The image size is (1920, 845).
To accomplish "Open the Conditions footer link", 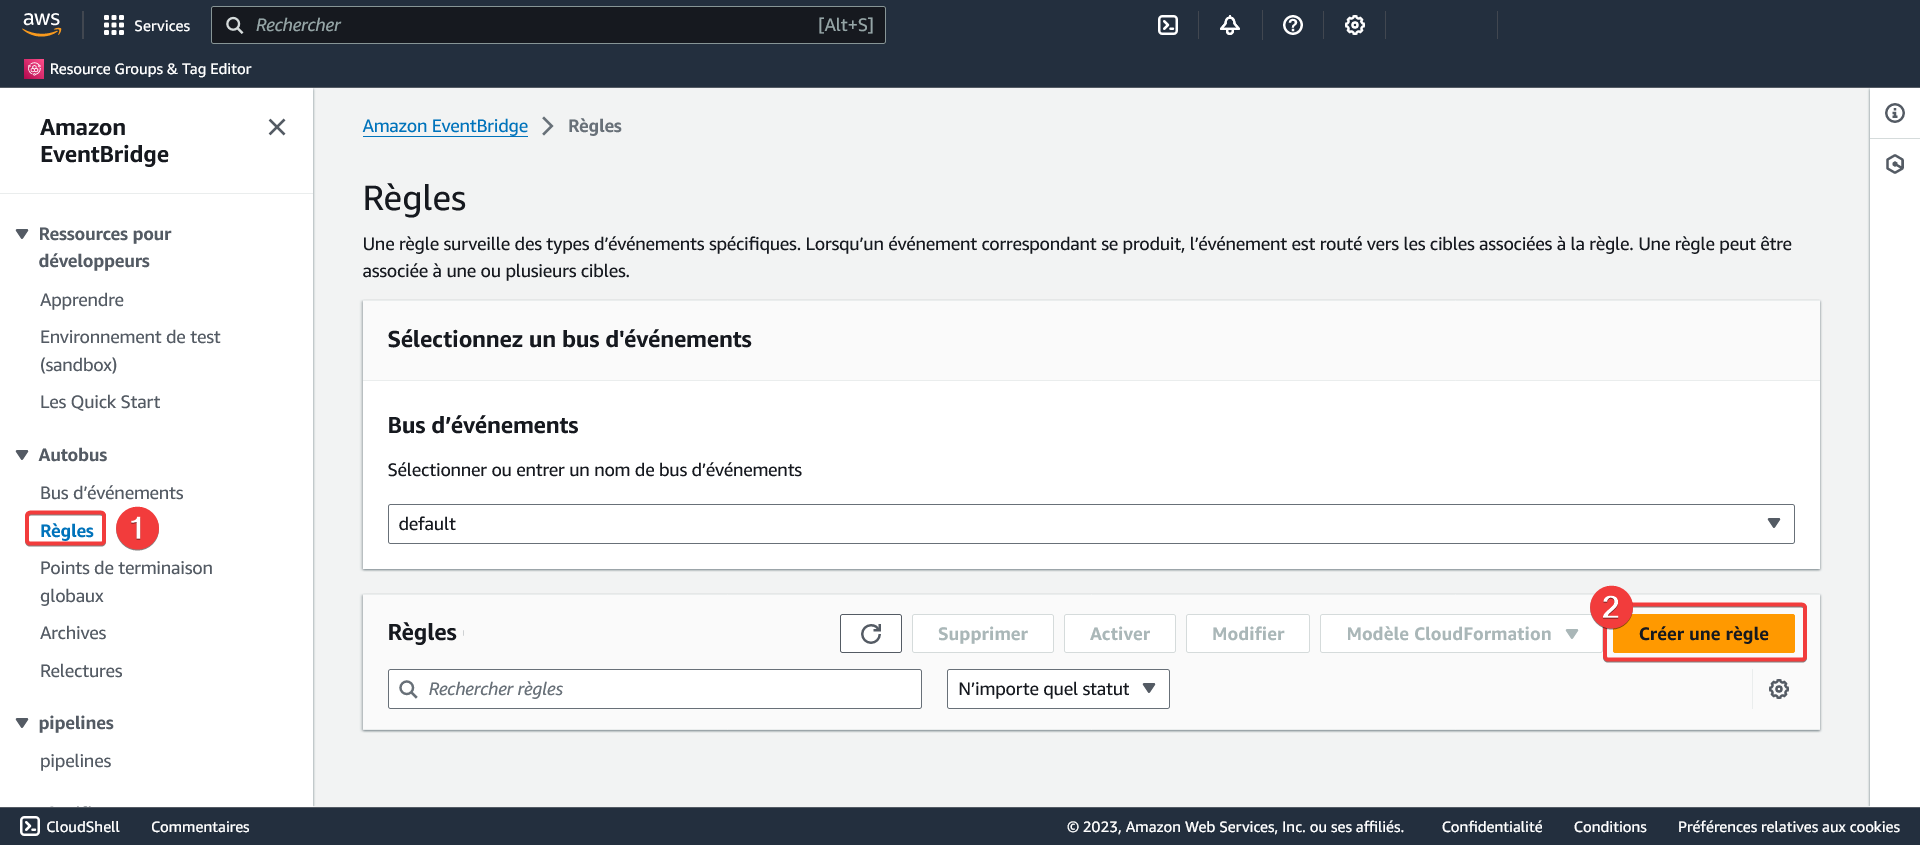I will tap(1610, 827).
